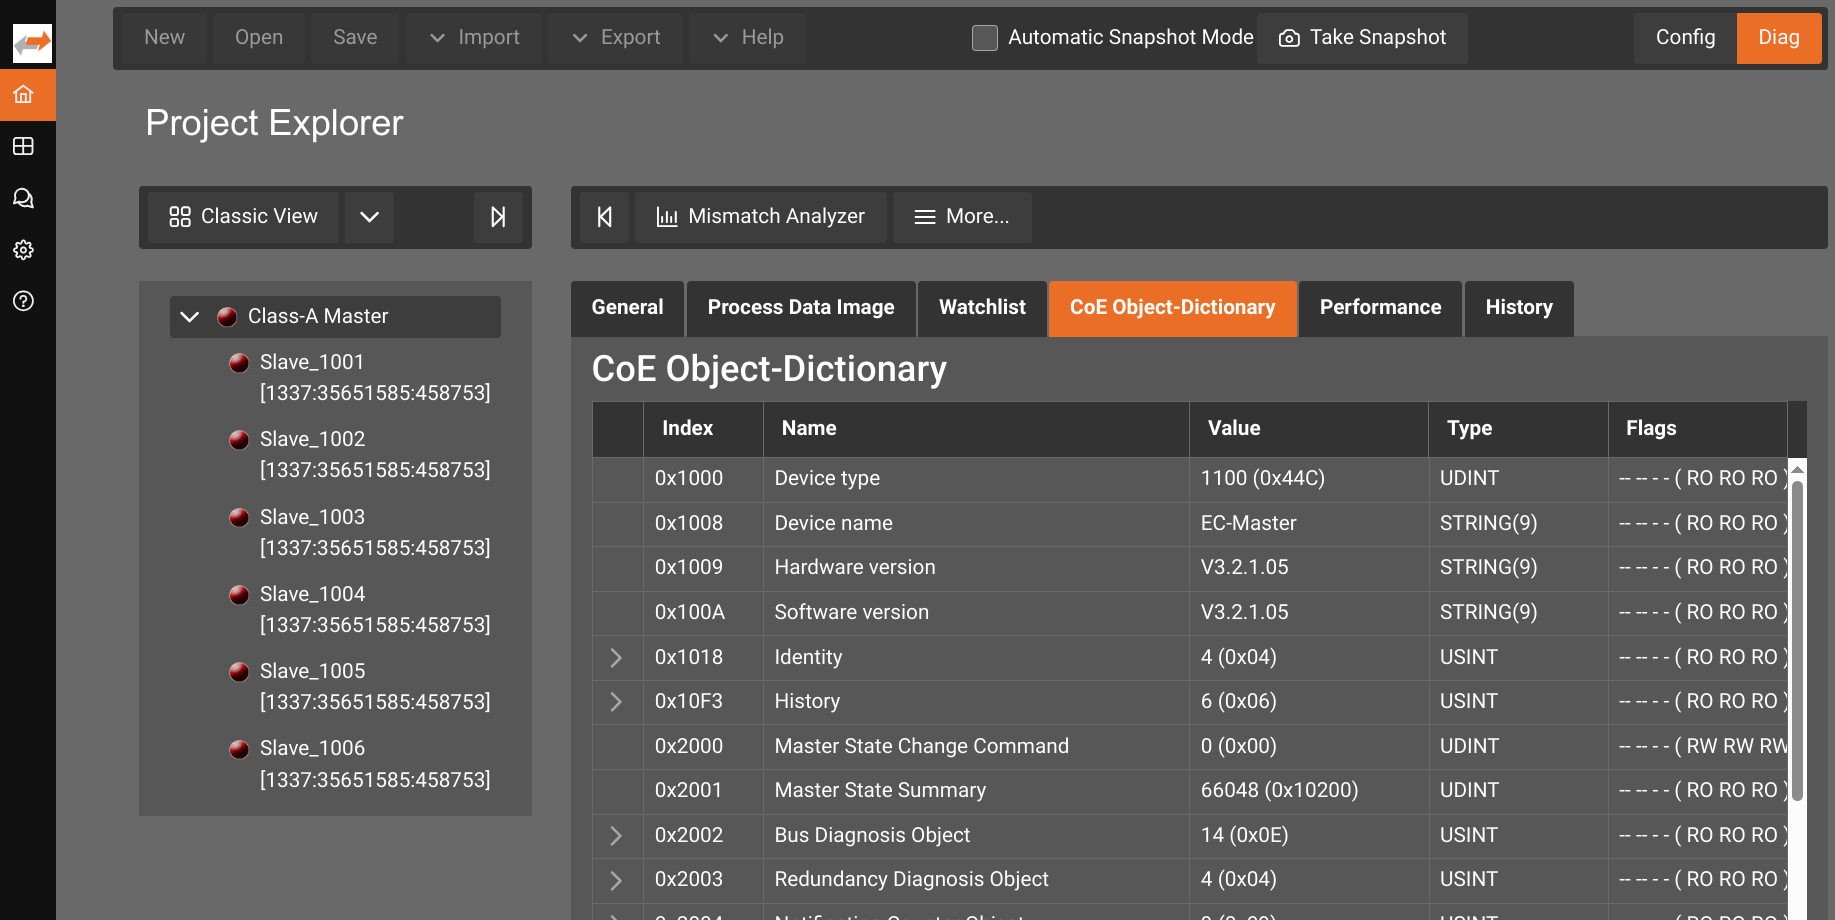Select the active Diag mode button
Viewport: 1835px width, 920px height.
click(x=1779, y=37)
